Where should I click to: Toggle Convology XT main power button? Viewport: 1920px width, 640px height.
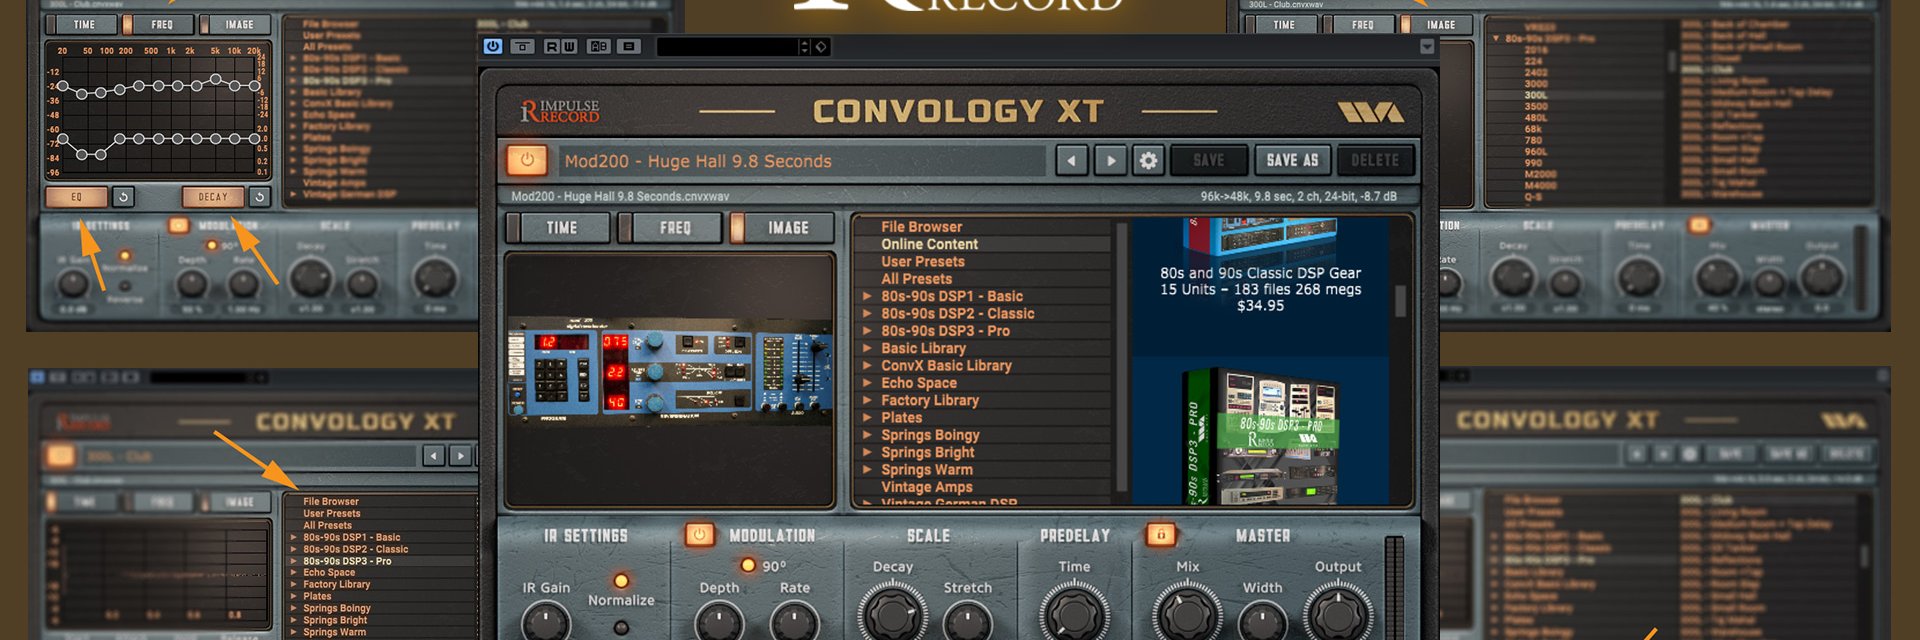[527, 160]
